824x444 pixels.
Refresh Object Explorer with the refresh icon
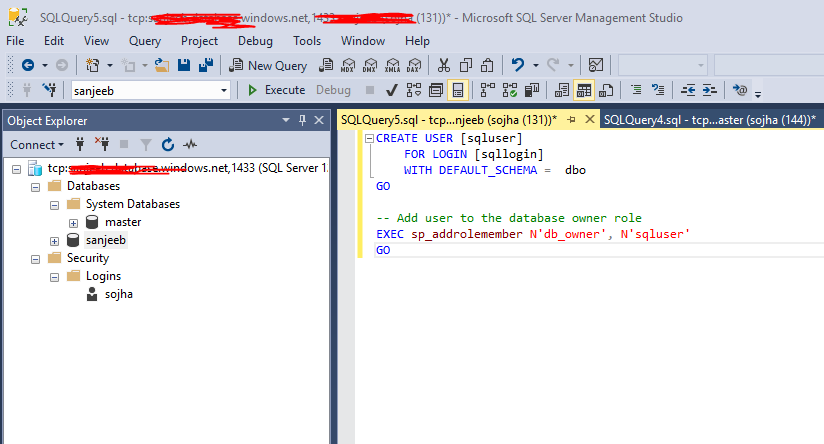click(168, 144)
